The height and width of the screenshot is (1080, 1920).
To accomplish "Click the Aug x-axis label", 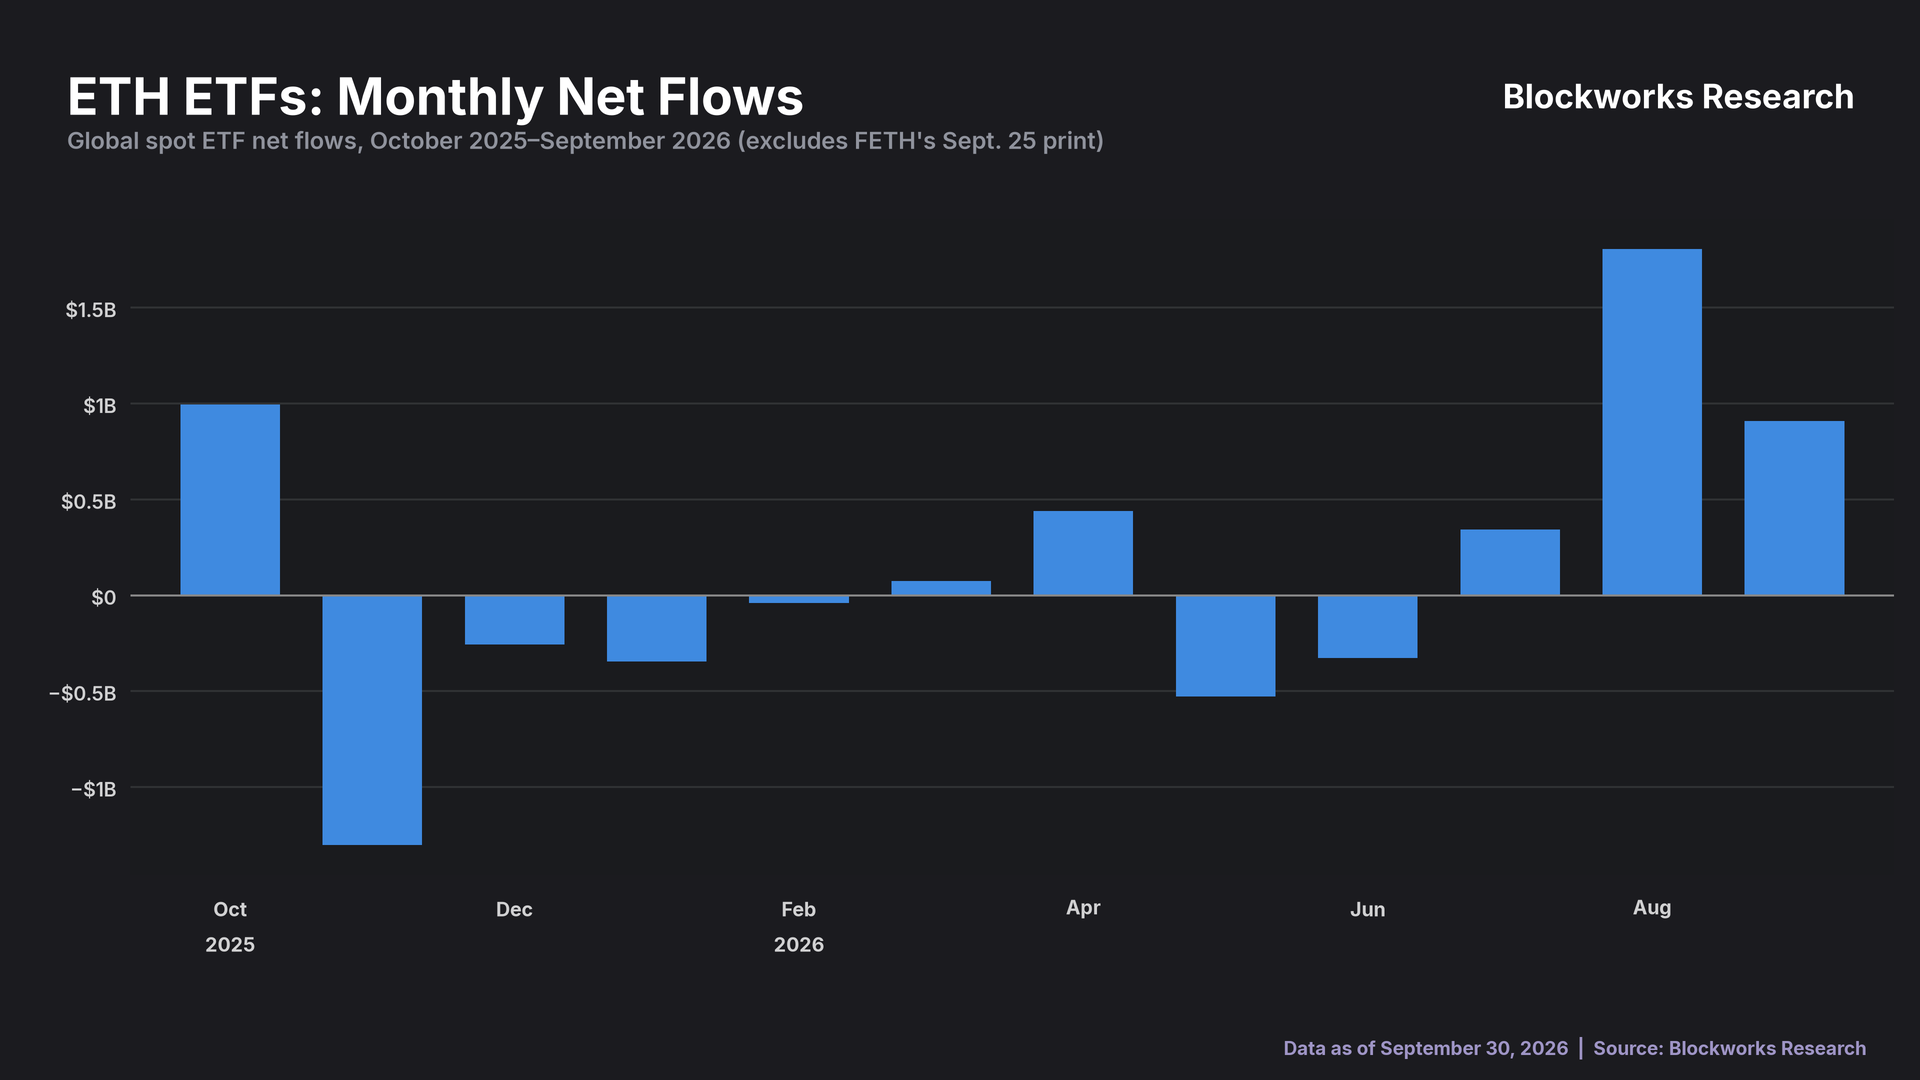I will point(1652,908).
